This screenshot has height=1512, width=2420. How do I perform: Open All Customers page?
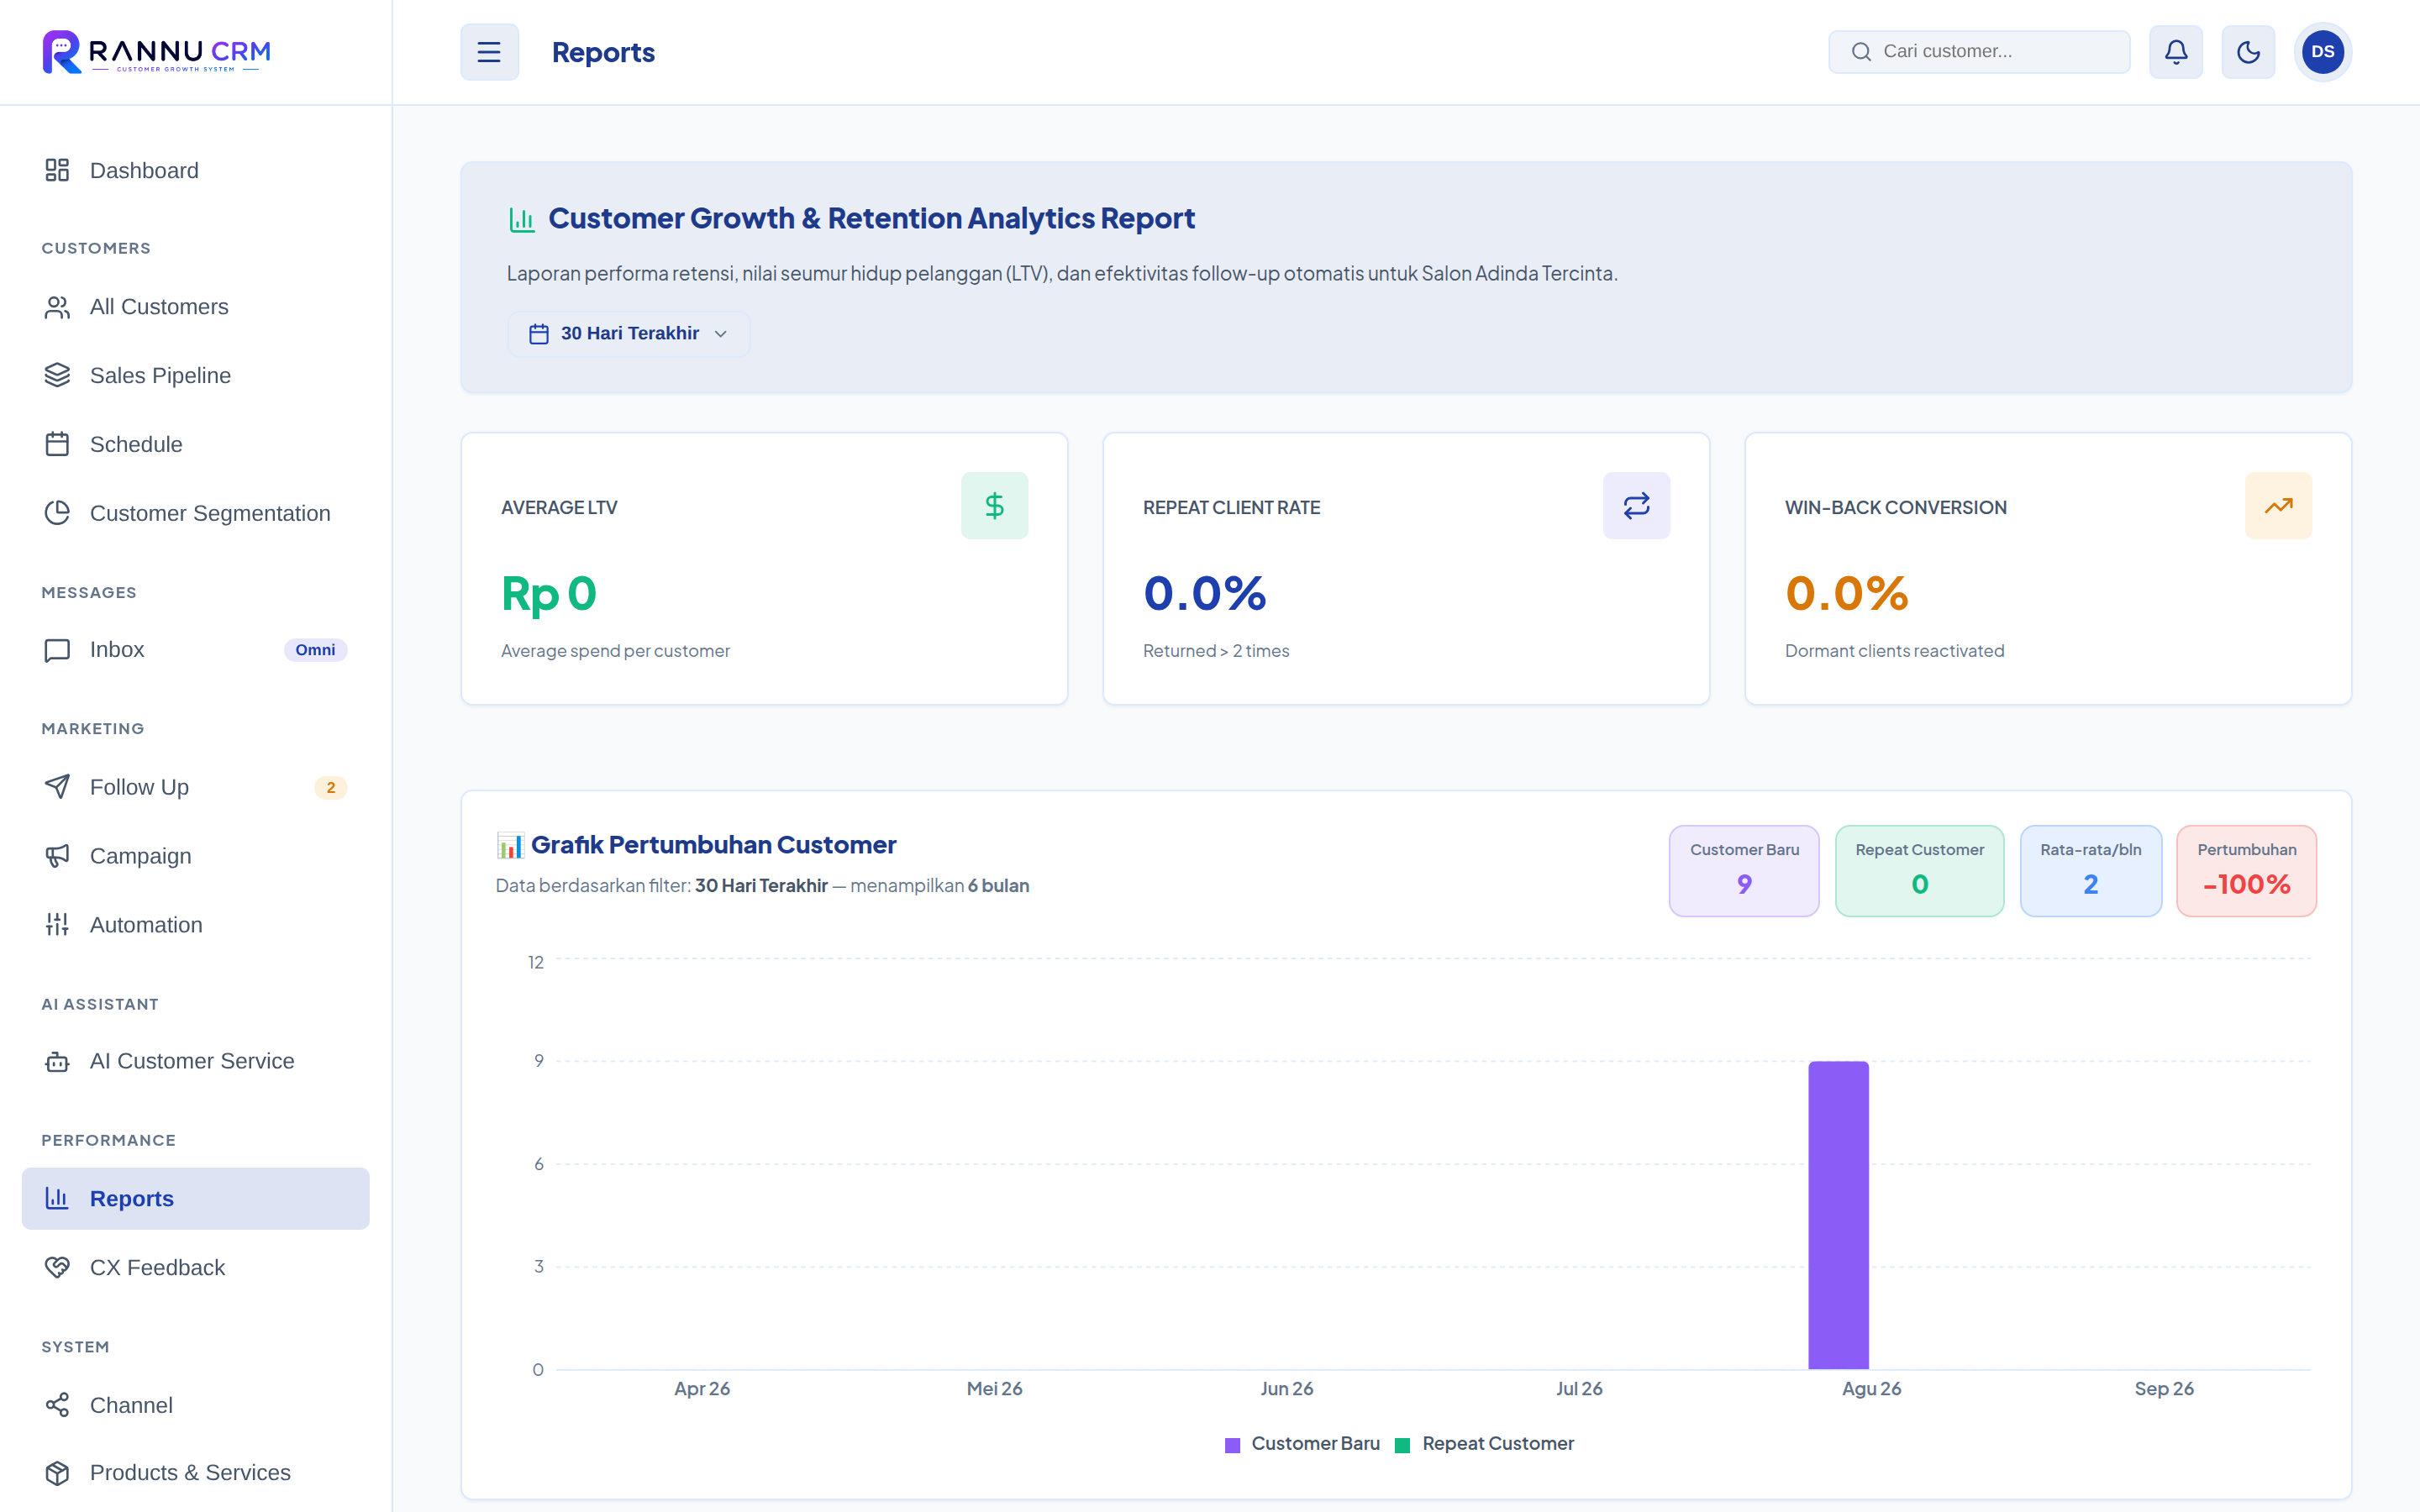click(195, 307)
